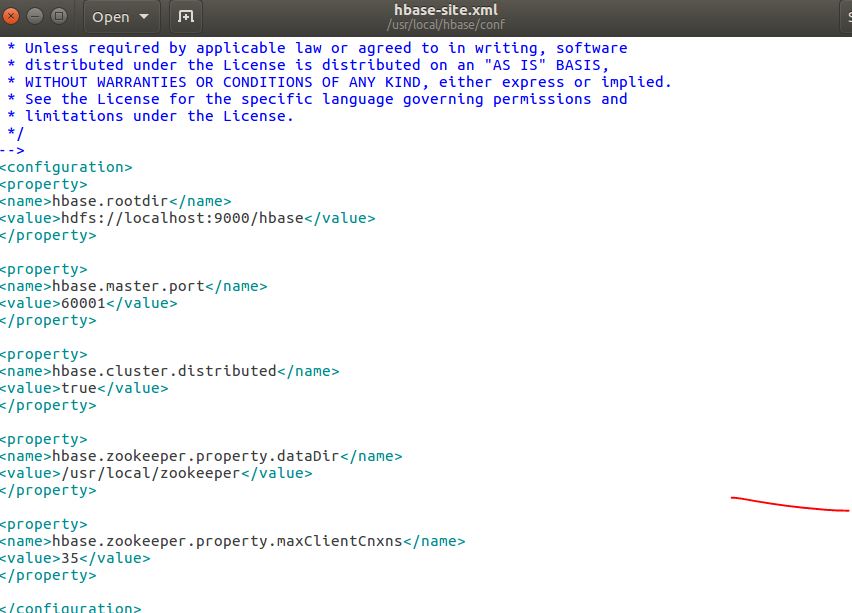
Task: Click the */ comment terminator line
Action: click(16, 133)
